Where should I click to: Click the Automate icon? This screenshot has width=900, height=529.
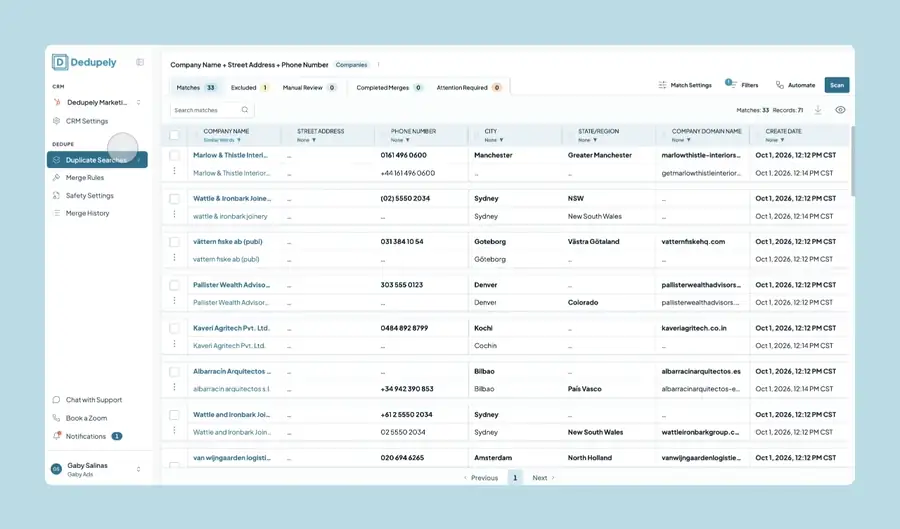tap(779, 85)
